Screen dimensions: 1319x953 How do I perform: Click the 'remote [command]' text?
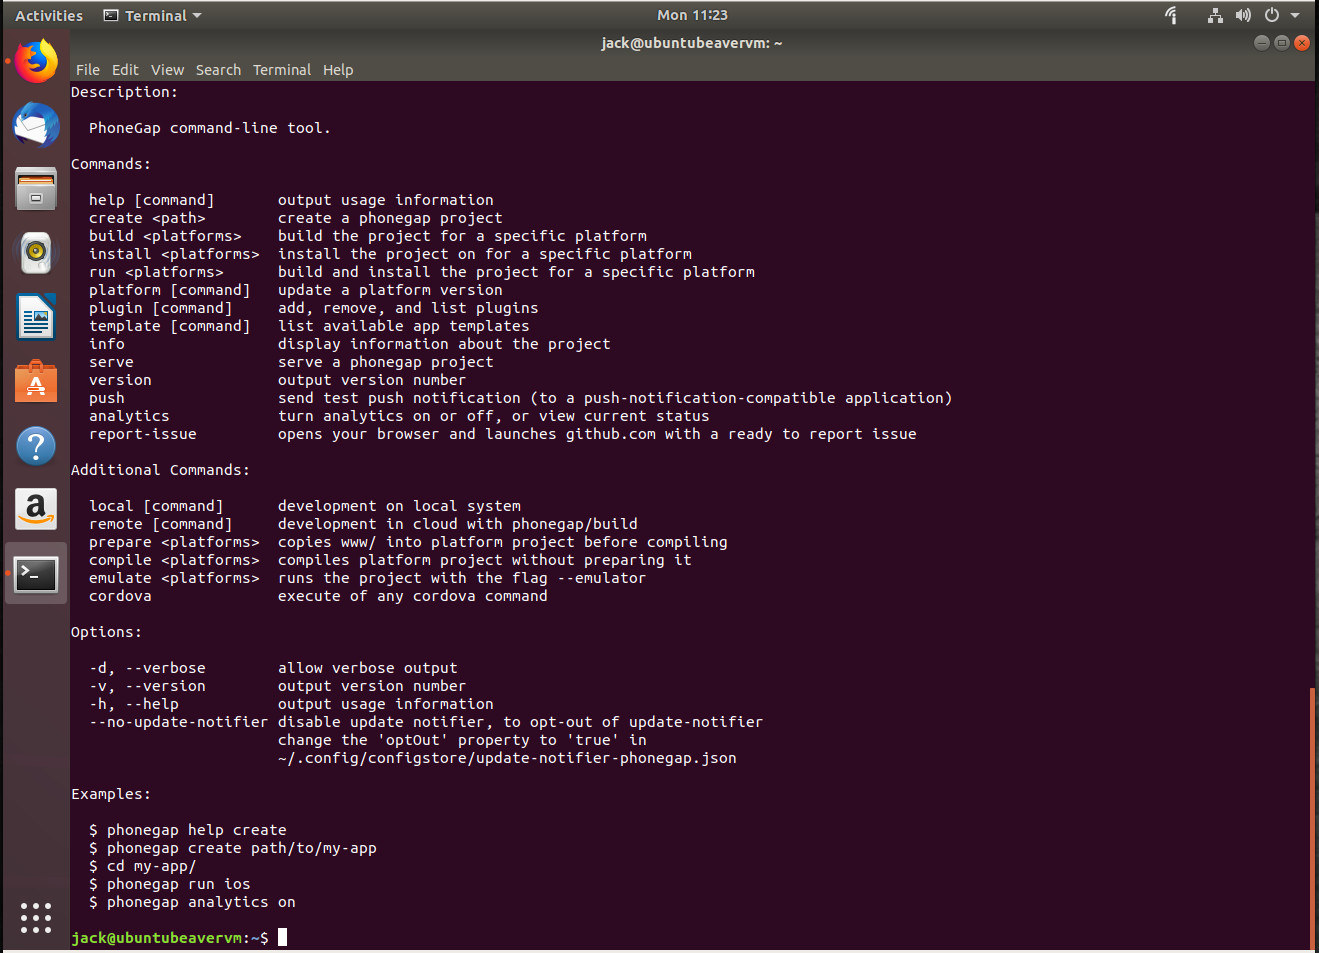160,524
